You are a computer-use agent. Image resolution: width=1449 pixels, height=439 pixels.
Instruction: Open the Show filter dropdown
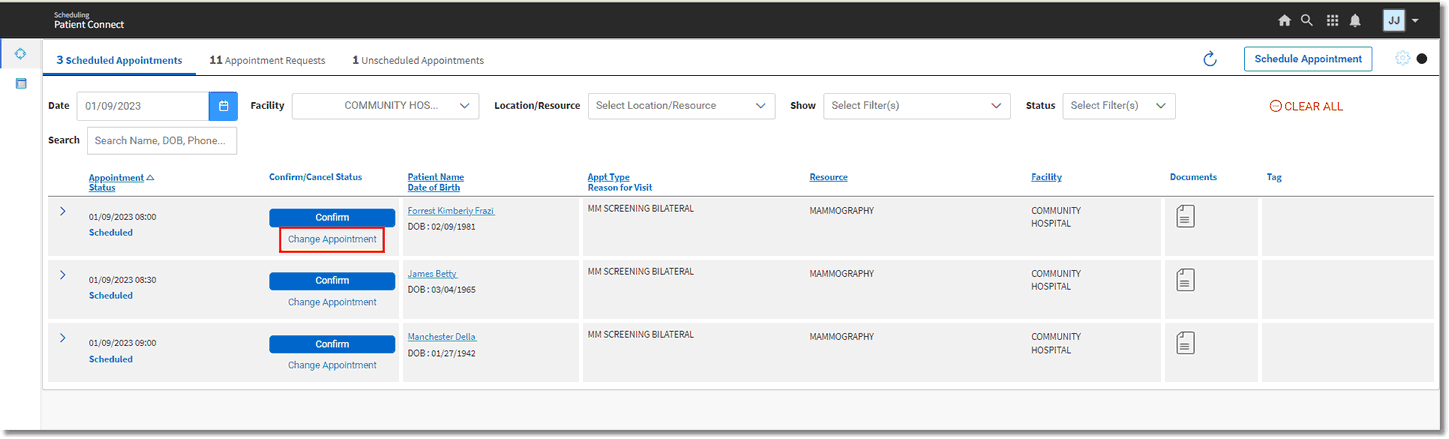(x=916, y=106)
